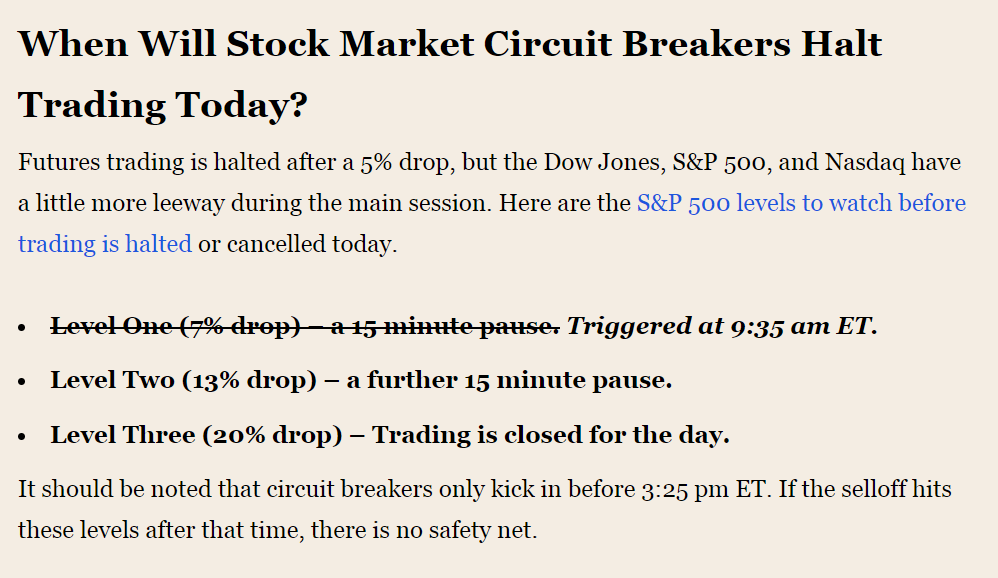998x578 pixels.
Task: Click the bullet dot before Level Two
Action: [22, 381]
